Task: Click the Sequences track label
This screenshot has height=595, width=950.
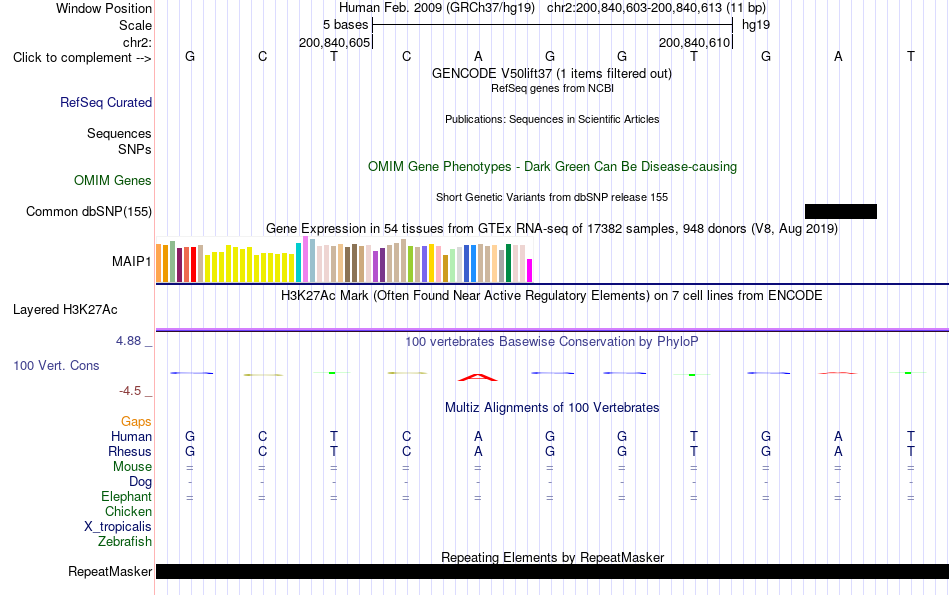Action: [x=119, y=133]
